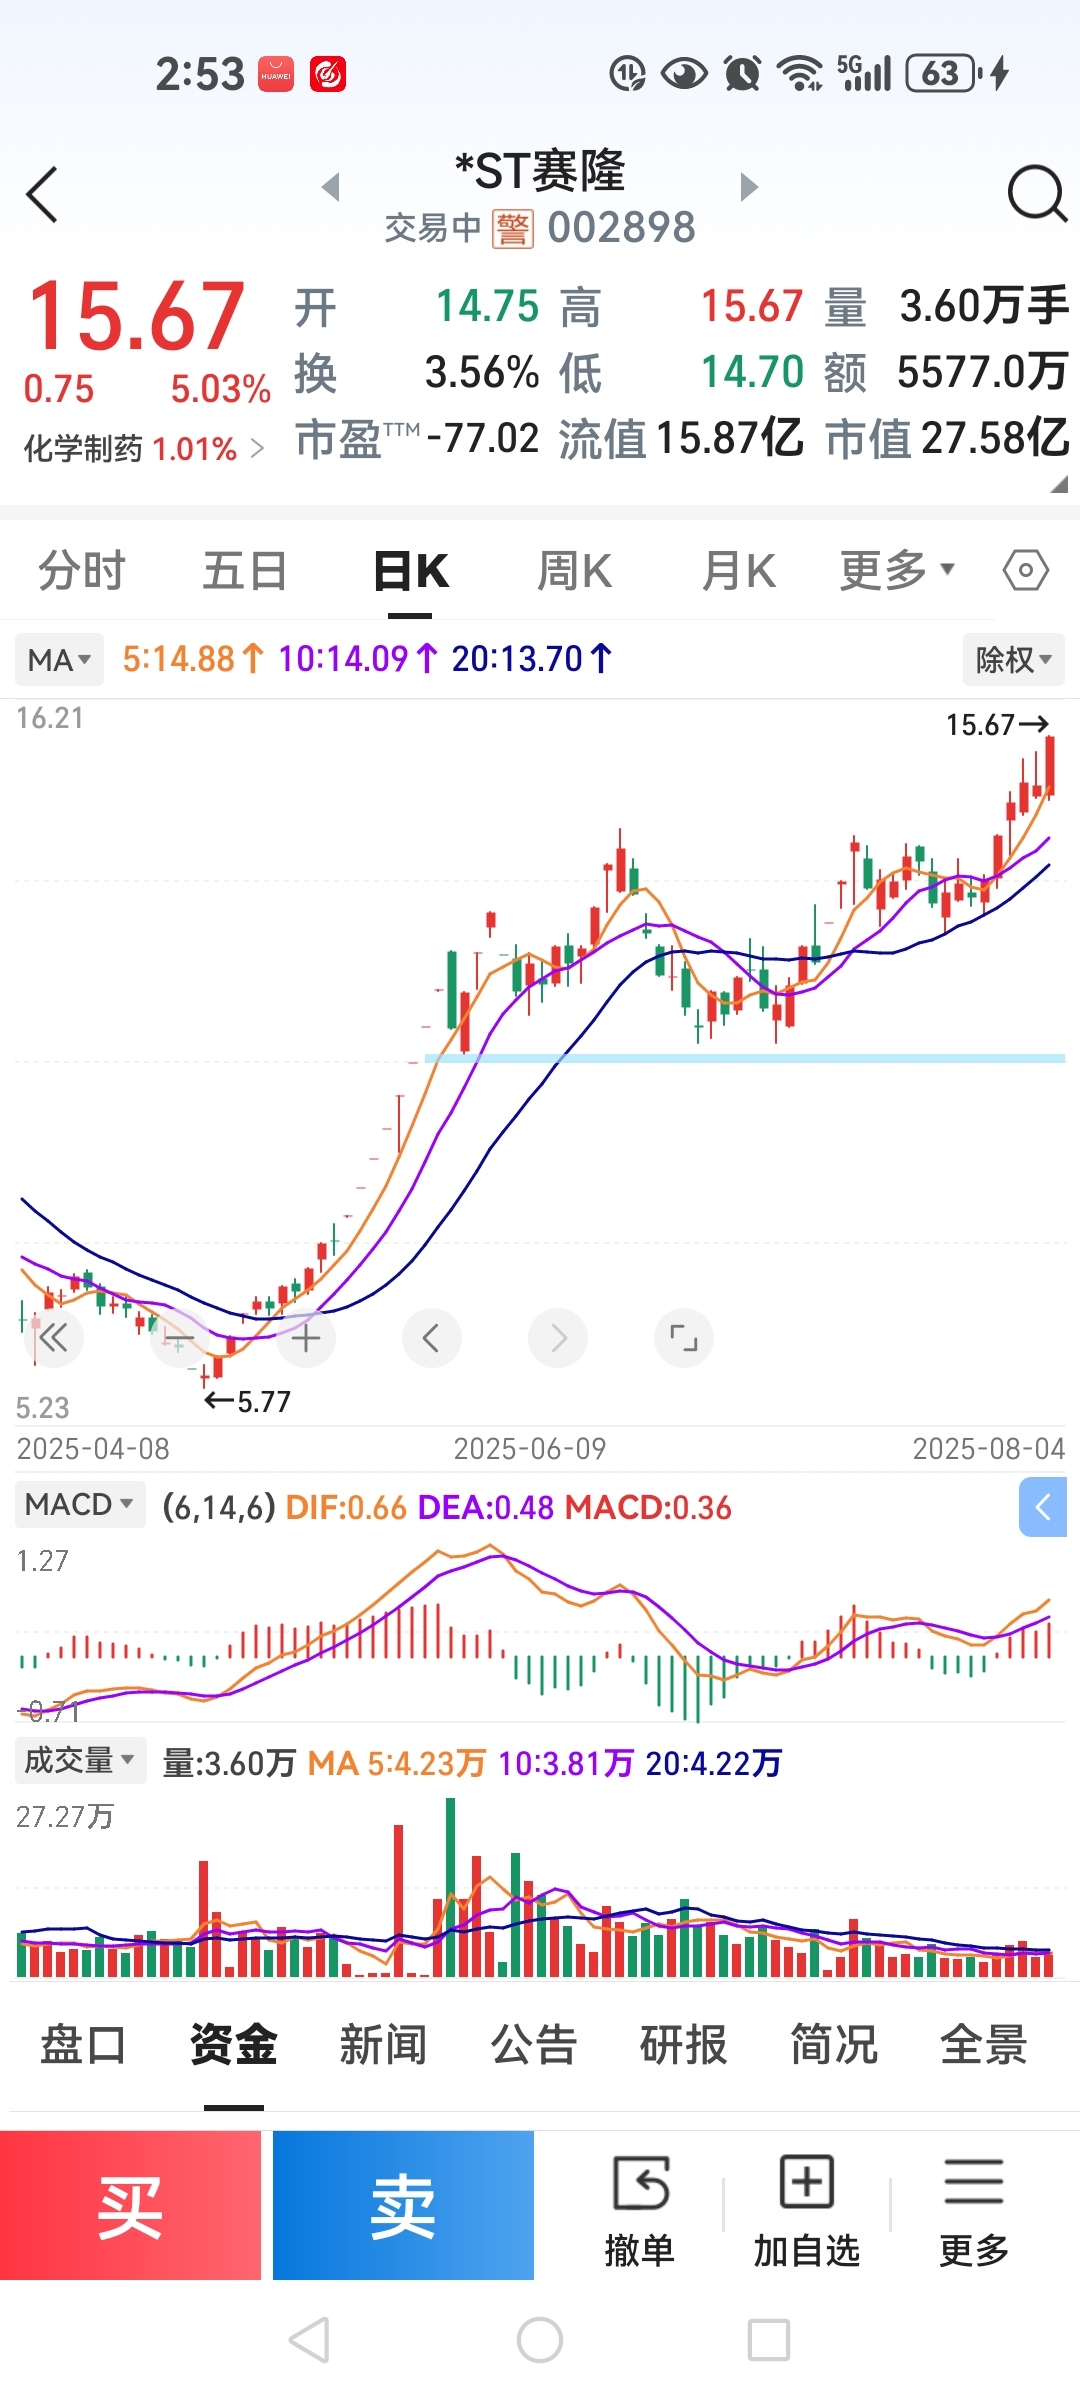Open the 简况 company profile tab
Viewport: 1080px width, 2400px height.
(834, 2045)
